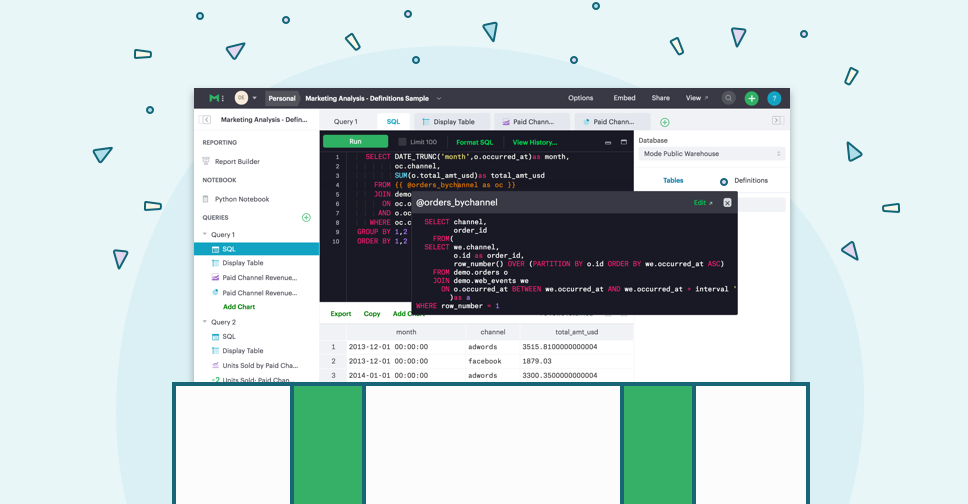
Task: Open the DE user avatar menu
Action: (x=241, y=98)
